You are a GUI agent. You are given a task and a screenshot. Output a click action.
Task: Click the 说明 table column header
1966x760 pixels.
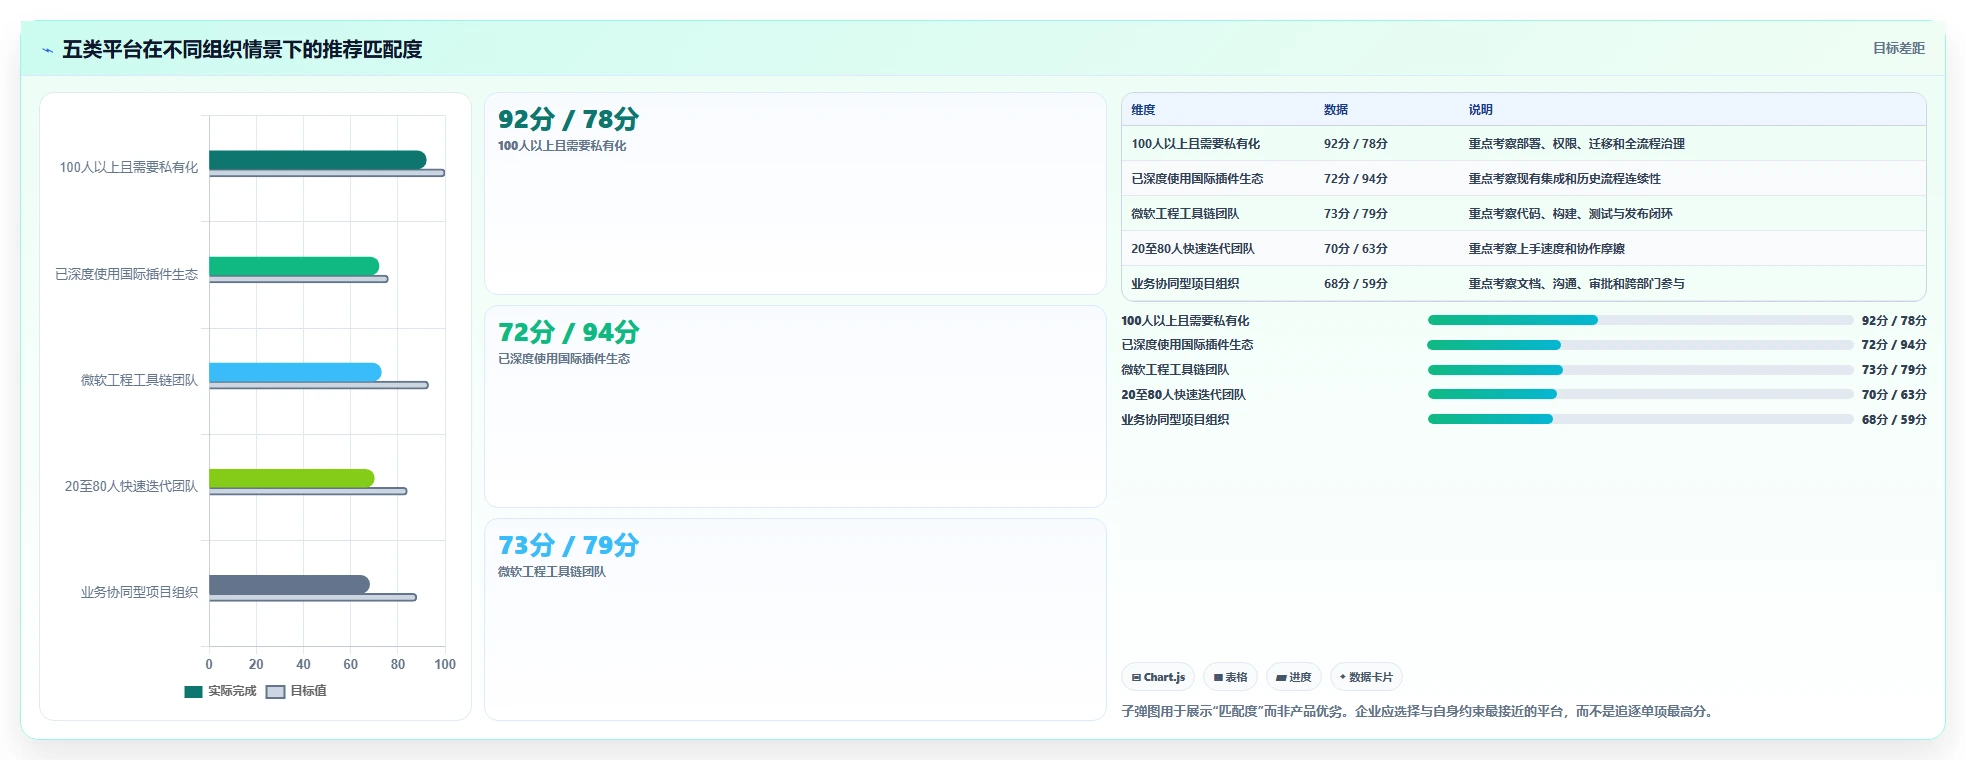pos(1480,110)
